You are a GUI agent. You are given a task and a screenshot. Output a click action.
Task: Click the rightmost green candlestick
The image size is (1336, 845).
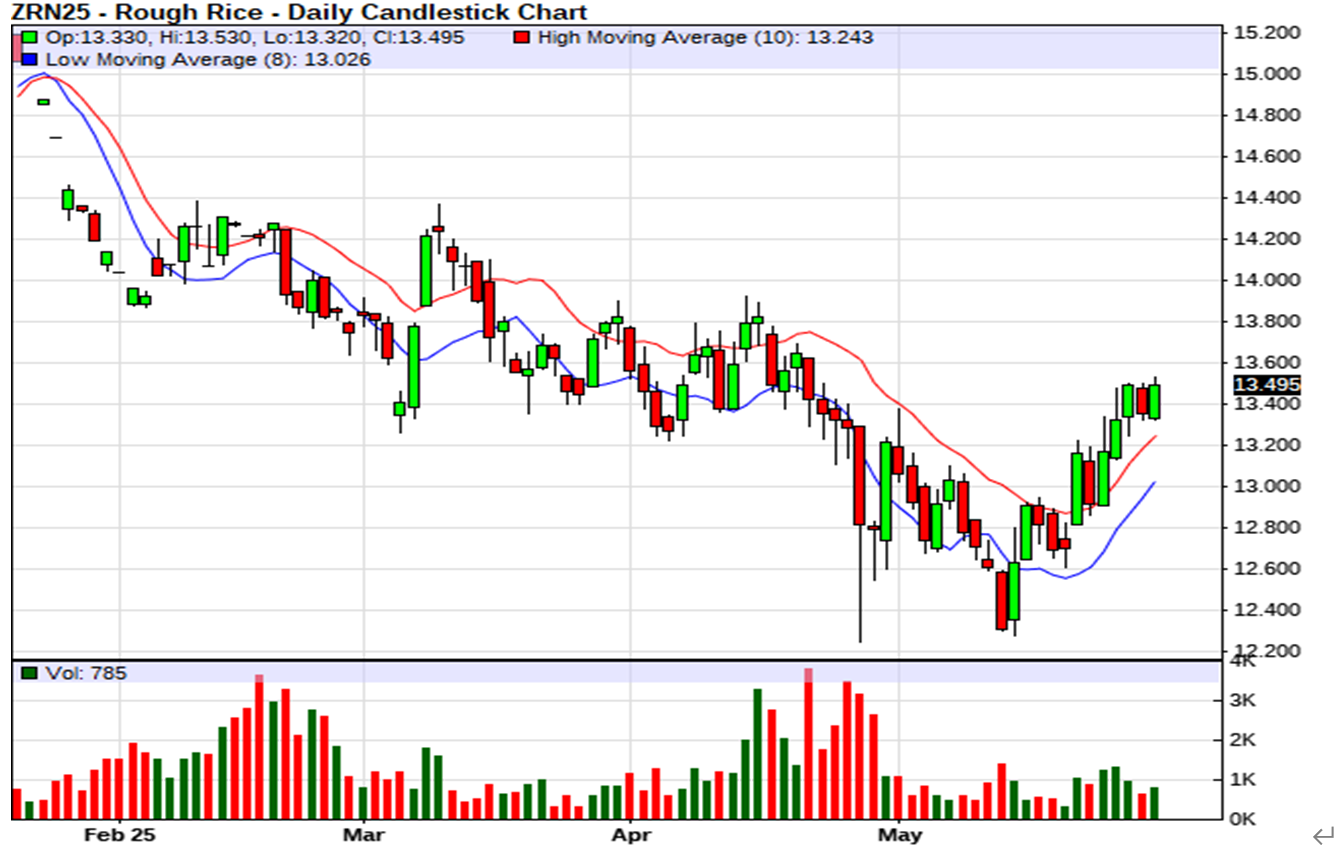[1154, 401]
